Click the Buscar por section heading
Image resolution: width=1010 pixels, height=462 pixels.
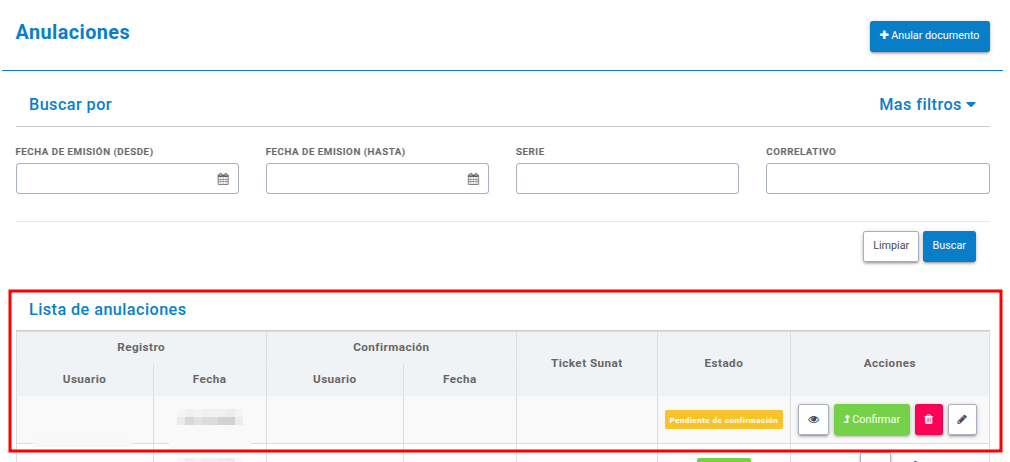pyautogui.click(x=70, y=104)
